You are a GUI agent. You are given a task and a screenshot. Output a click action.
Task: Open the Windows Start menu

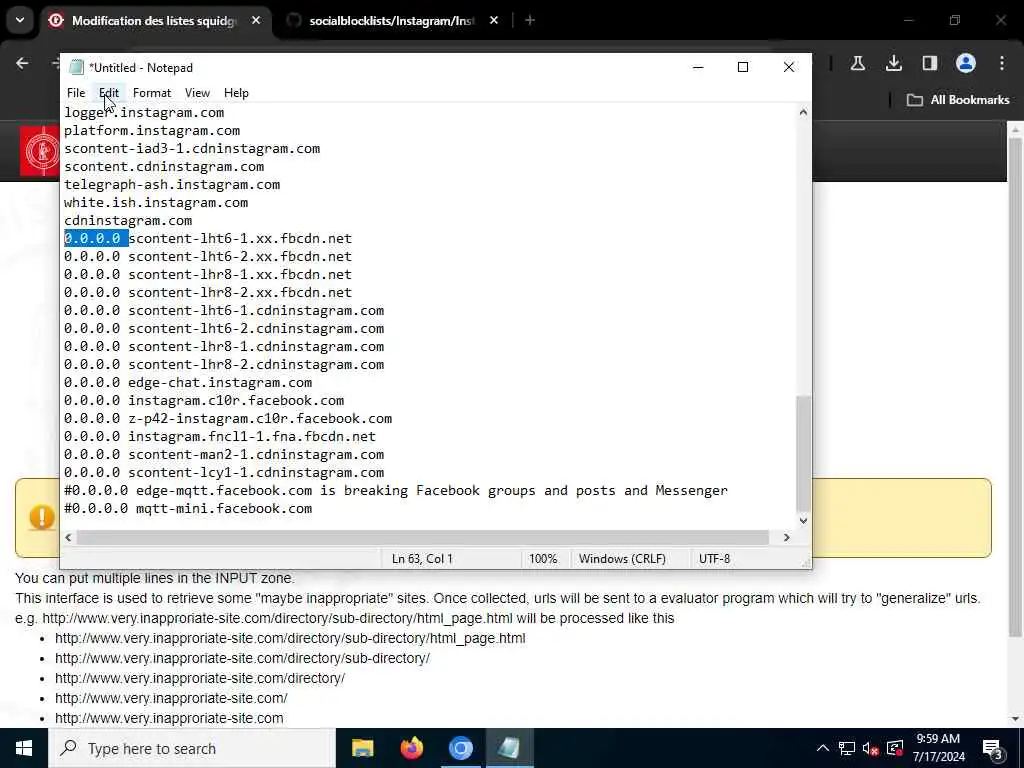24,748
